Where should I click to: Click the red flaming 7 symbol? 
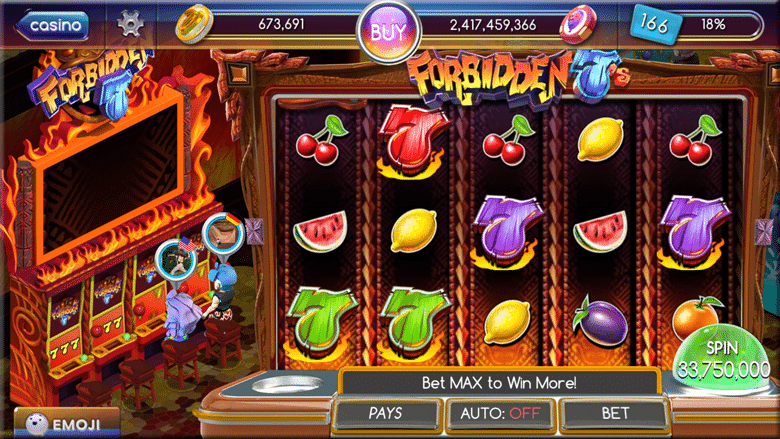point(412,140)
